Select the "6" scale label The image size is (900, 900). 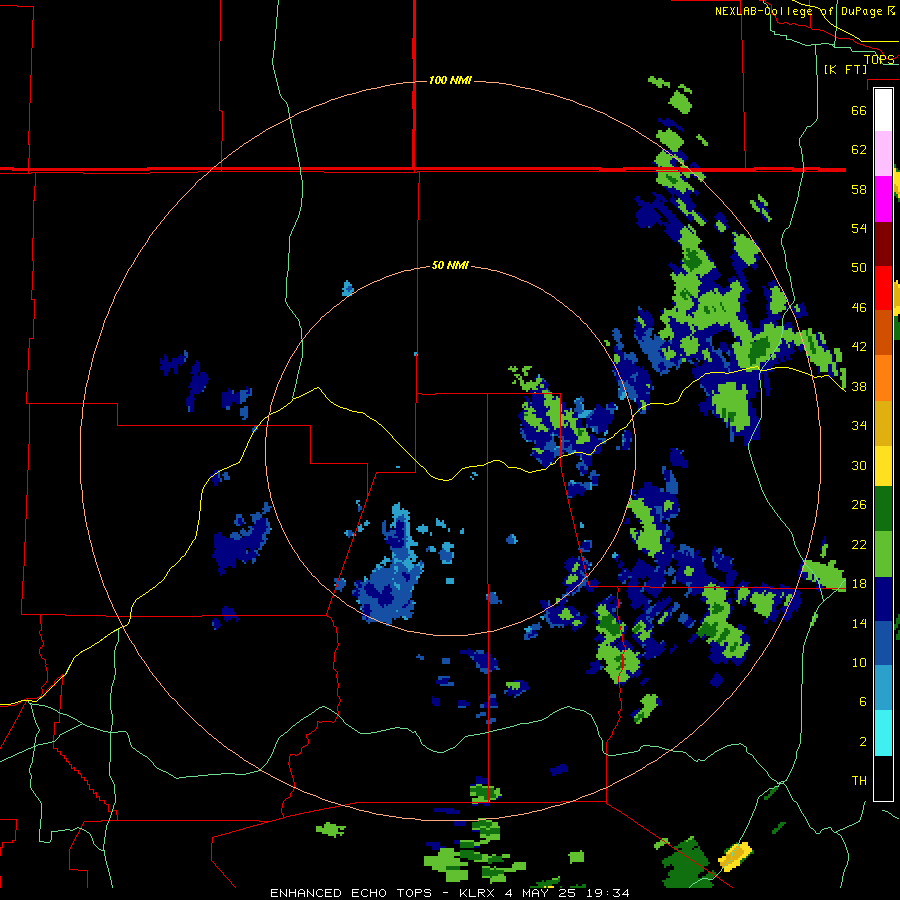(x=863, y=702)
